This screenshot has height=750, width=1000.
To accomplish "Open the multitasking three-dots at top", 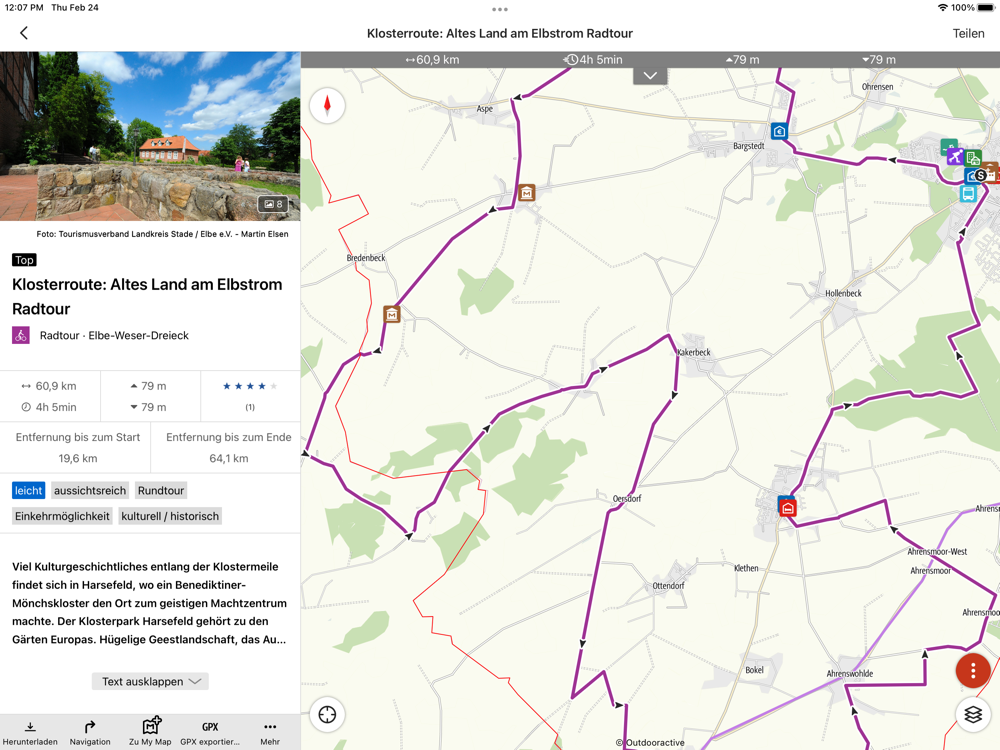I will (500, 10).
